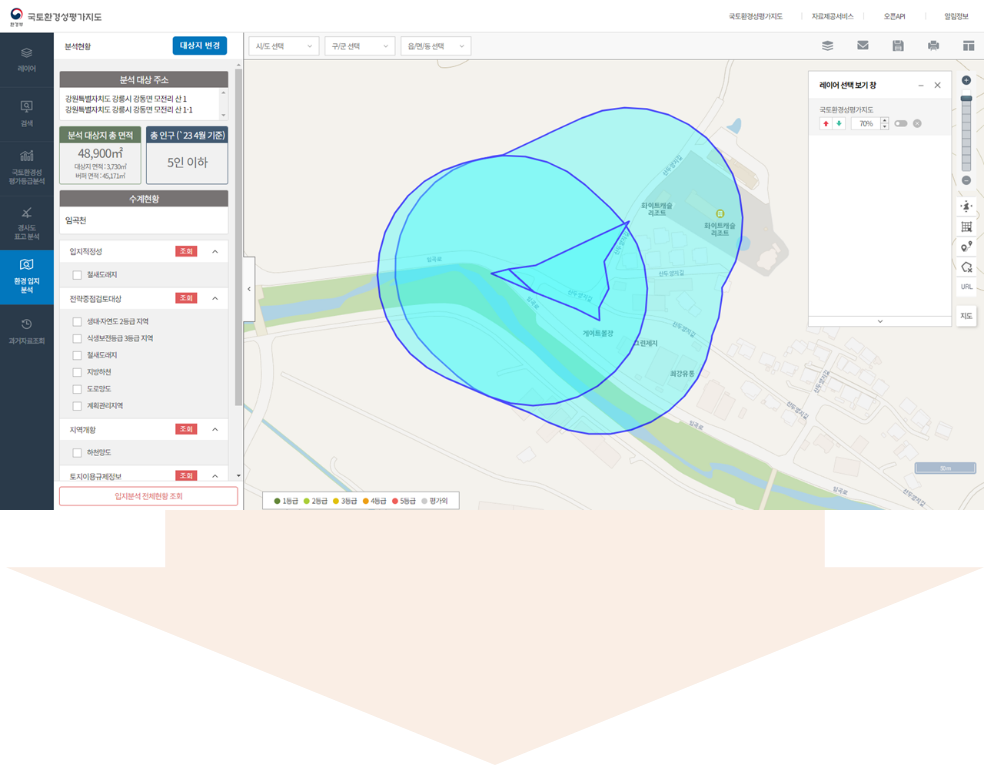
Task: Toggle the 국토환경성평가지도 layer visibility switch
Action: click(901, 124)
